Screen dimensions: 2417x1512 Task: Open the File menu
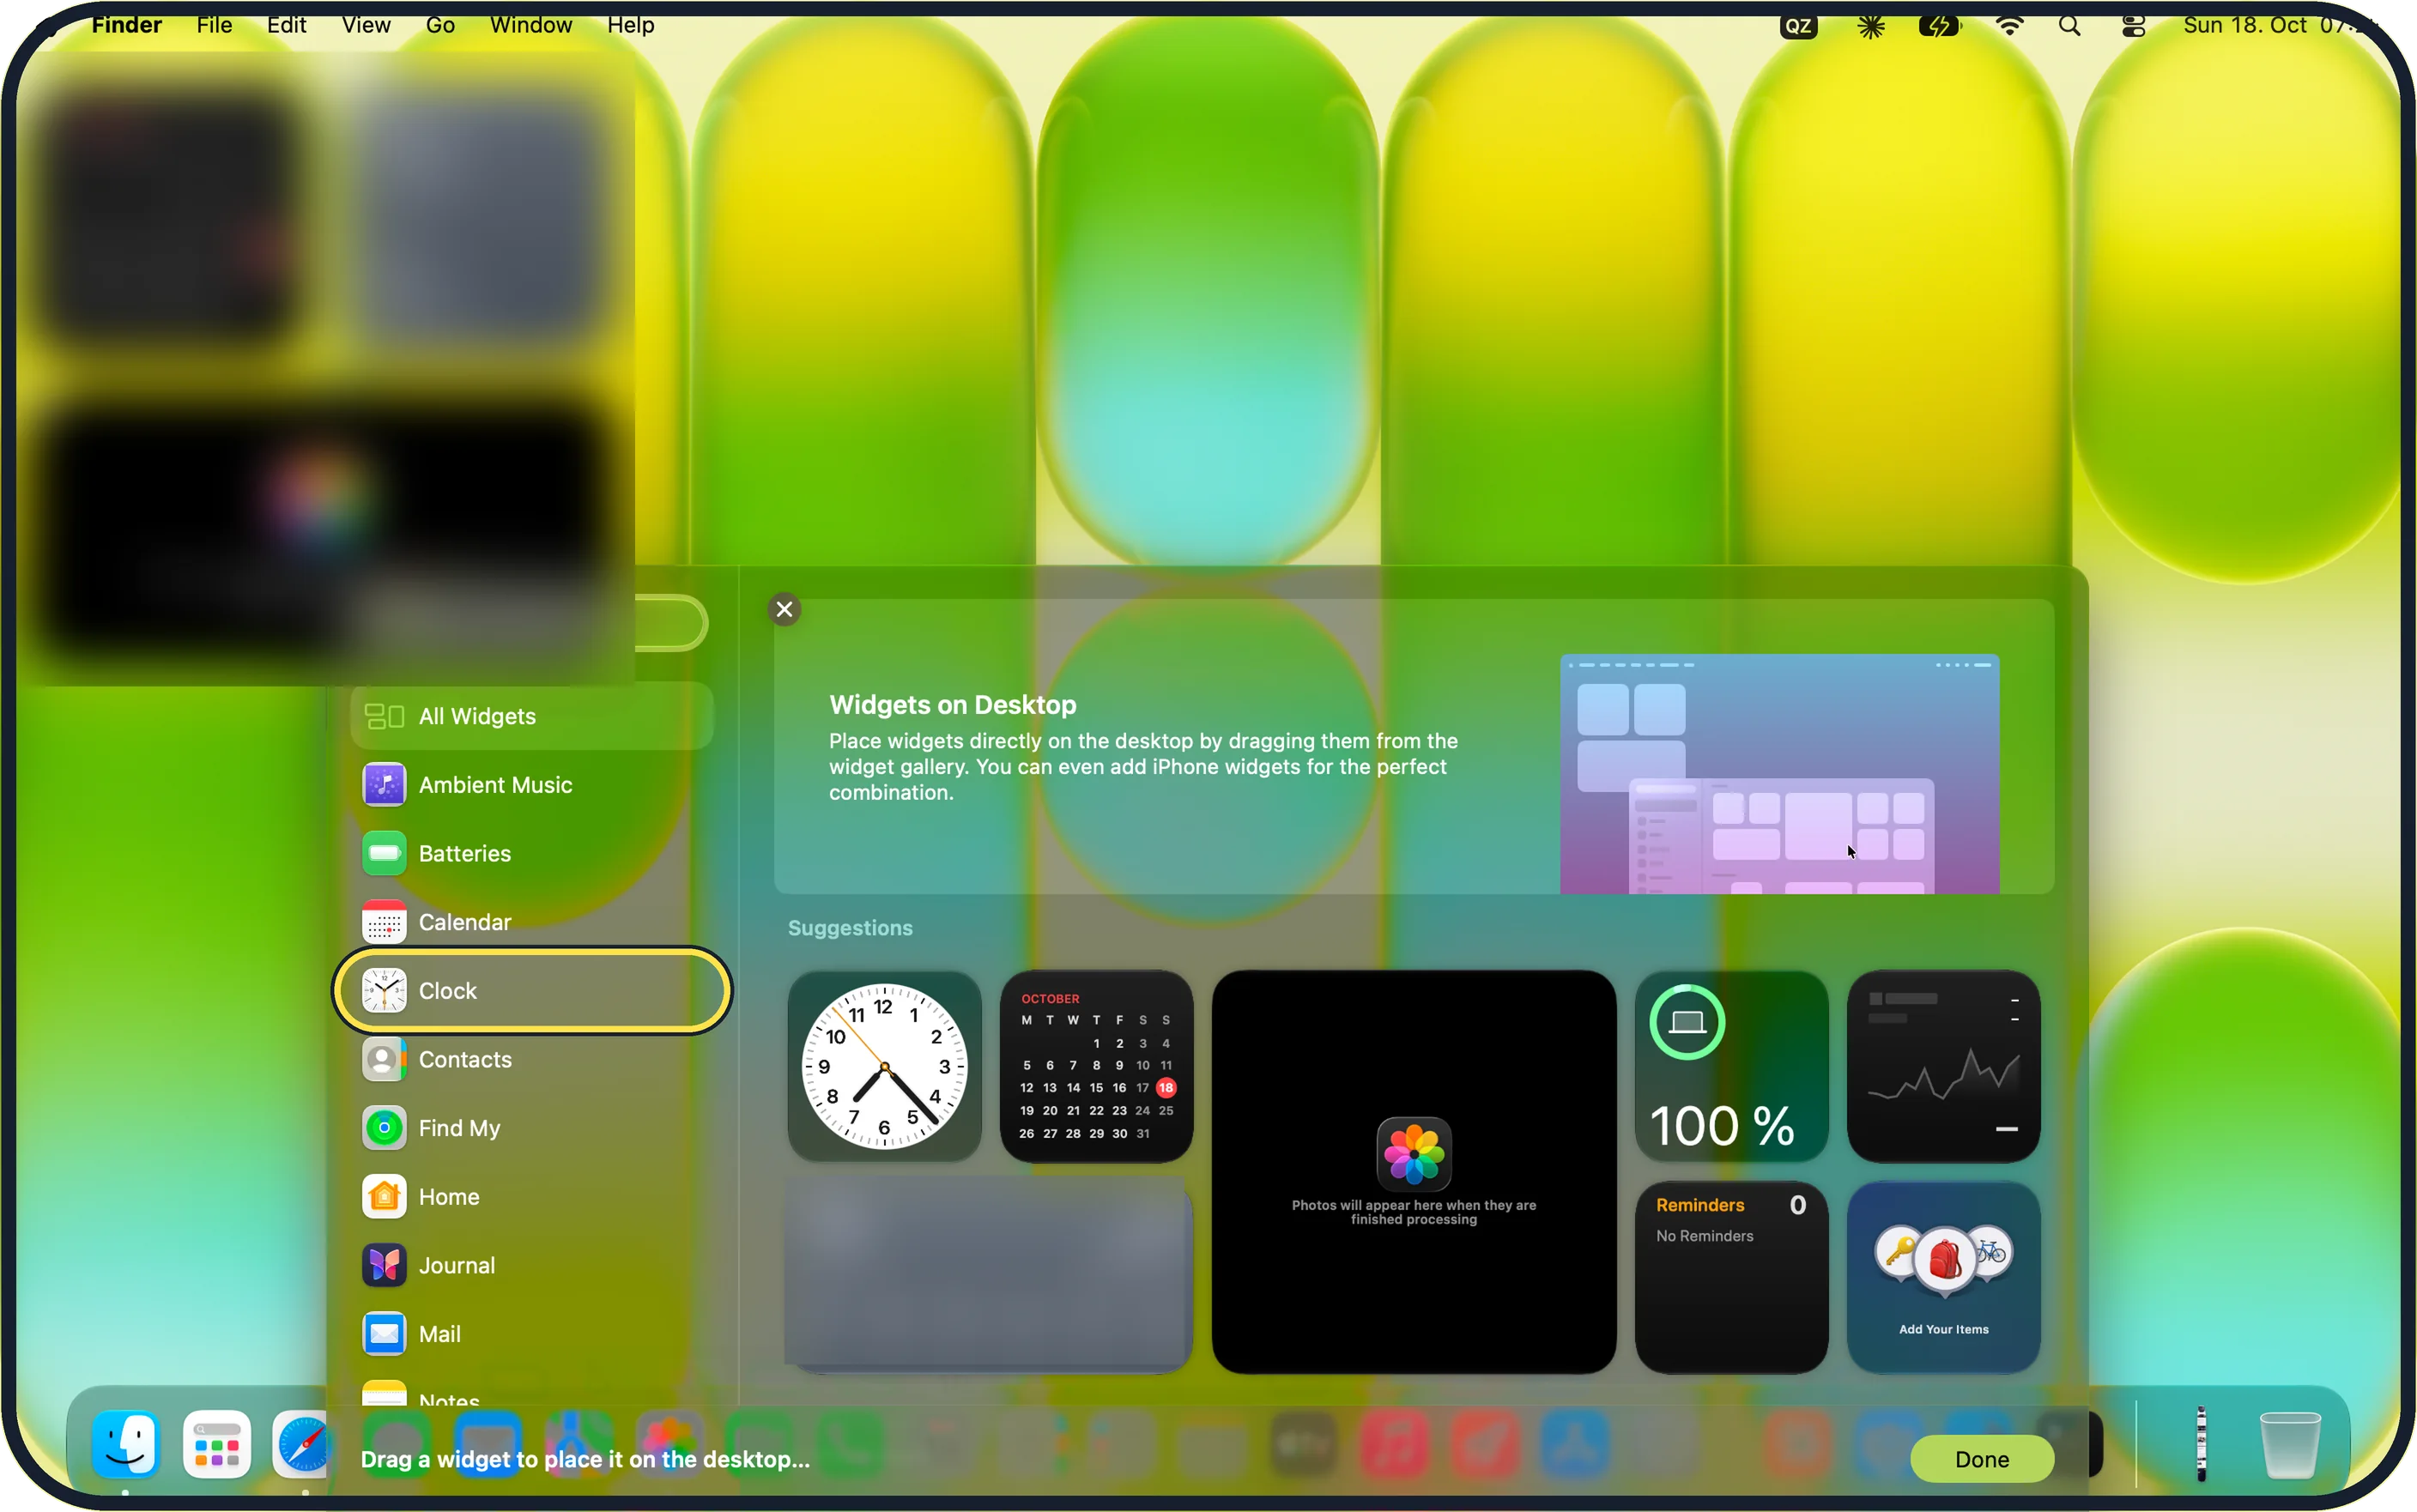coord(214,25)
